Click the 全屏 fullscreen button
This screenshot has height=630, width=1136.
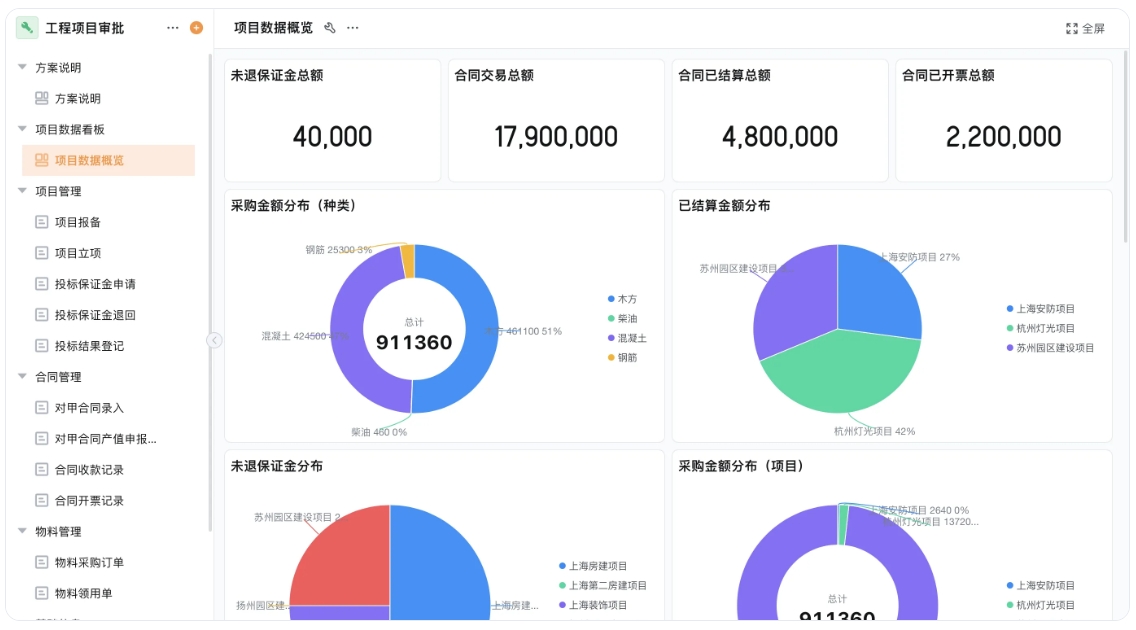1085,28
